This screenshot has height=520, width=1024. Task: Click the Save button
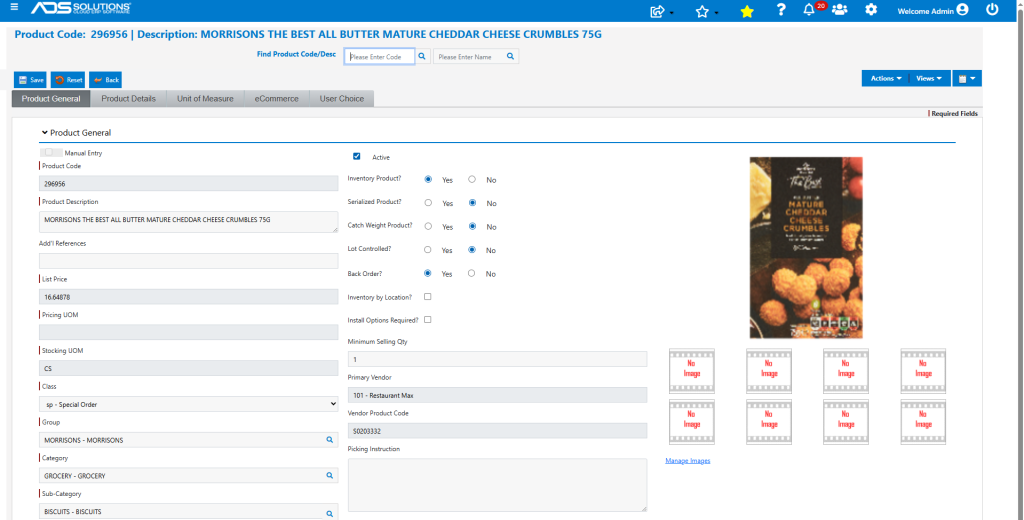30,80
